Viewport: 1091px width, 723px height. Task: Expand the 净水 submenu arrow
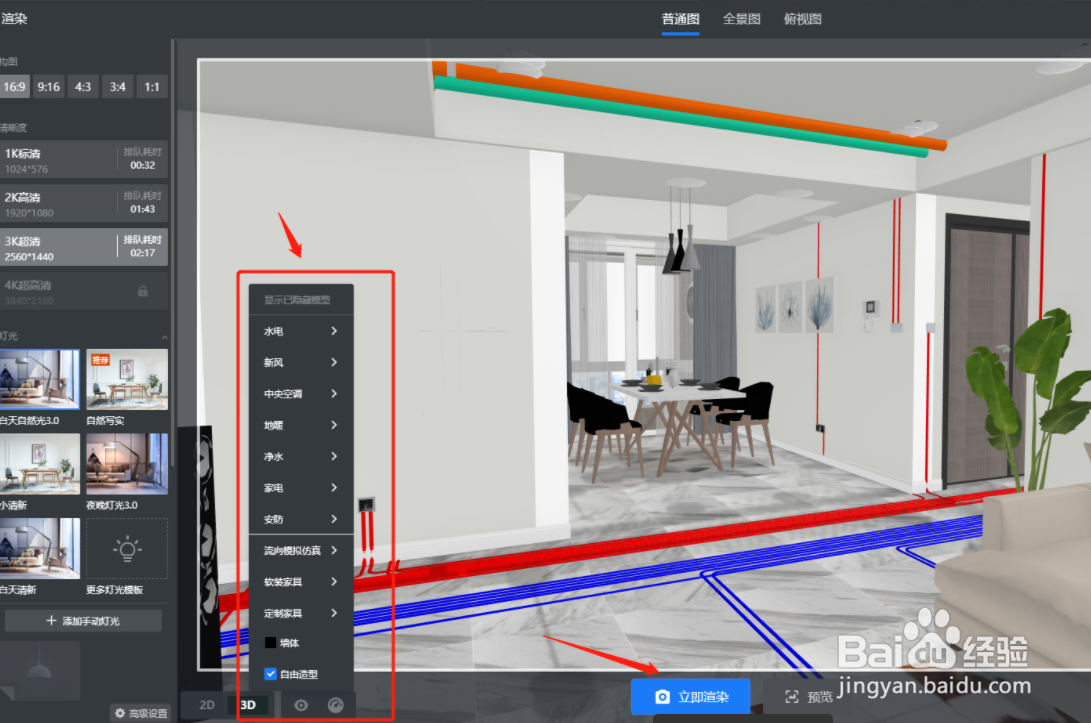(334, 456)
